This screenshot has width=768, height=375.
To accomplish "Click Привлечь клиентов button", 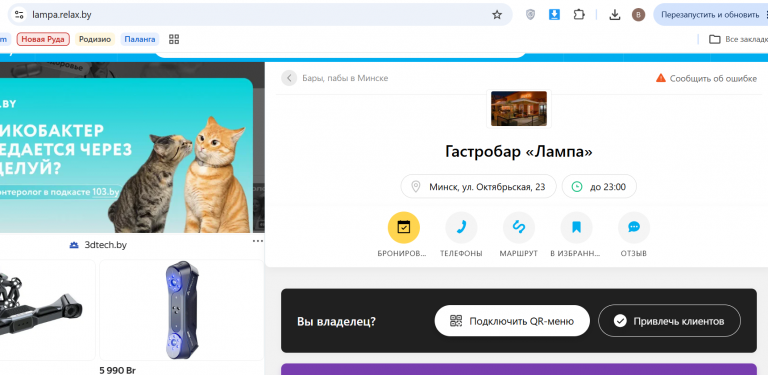I will (670, 321).
